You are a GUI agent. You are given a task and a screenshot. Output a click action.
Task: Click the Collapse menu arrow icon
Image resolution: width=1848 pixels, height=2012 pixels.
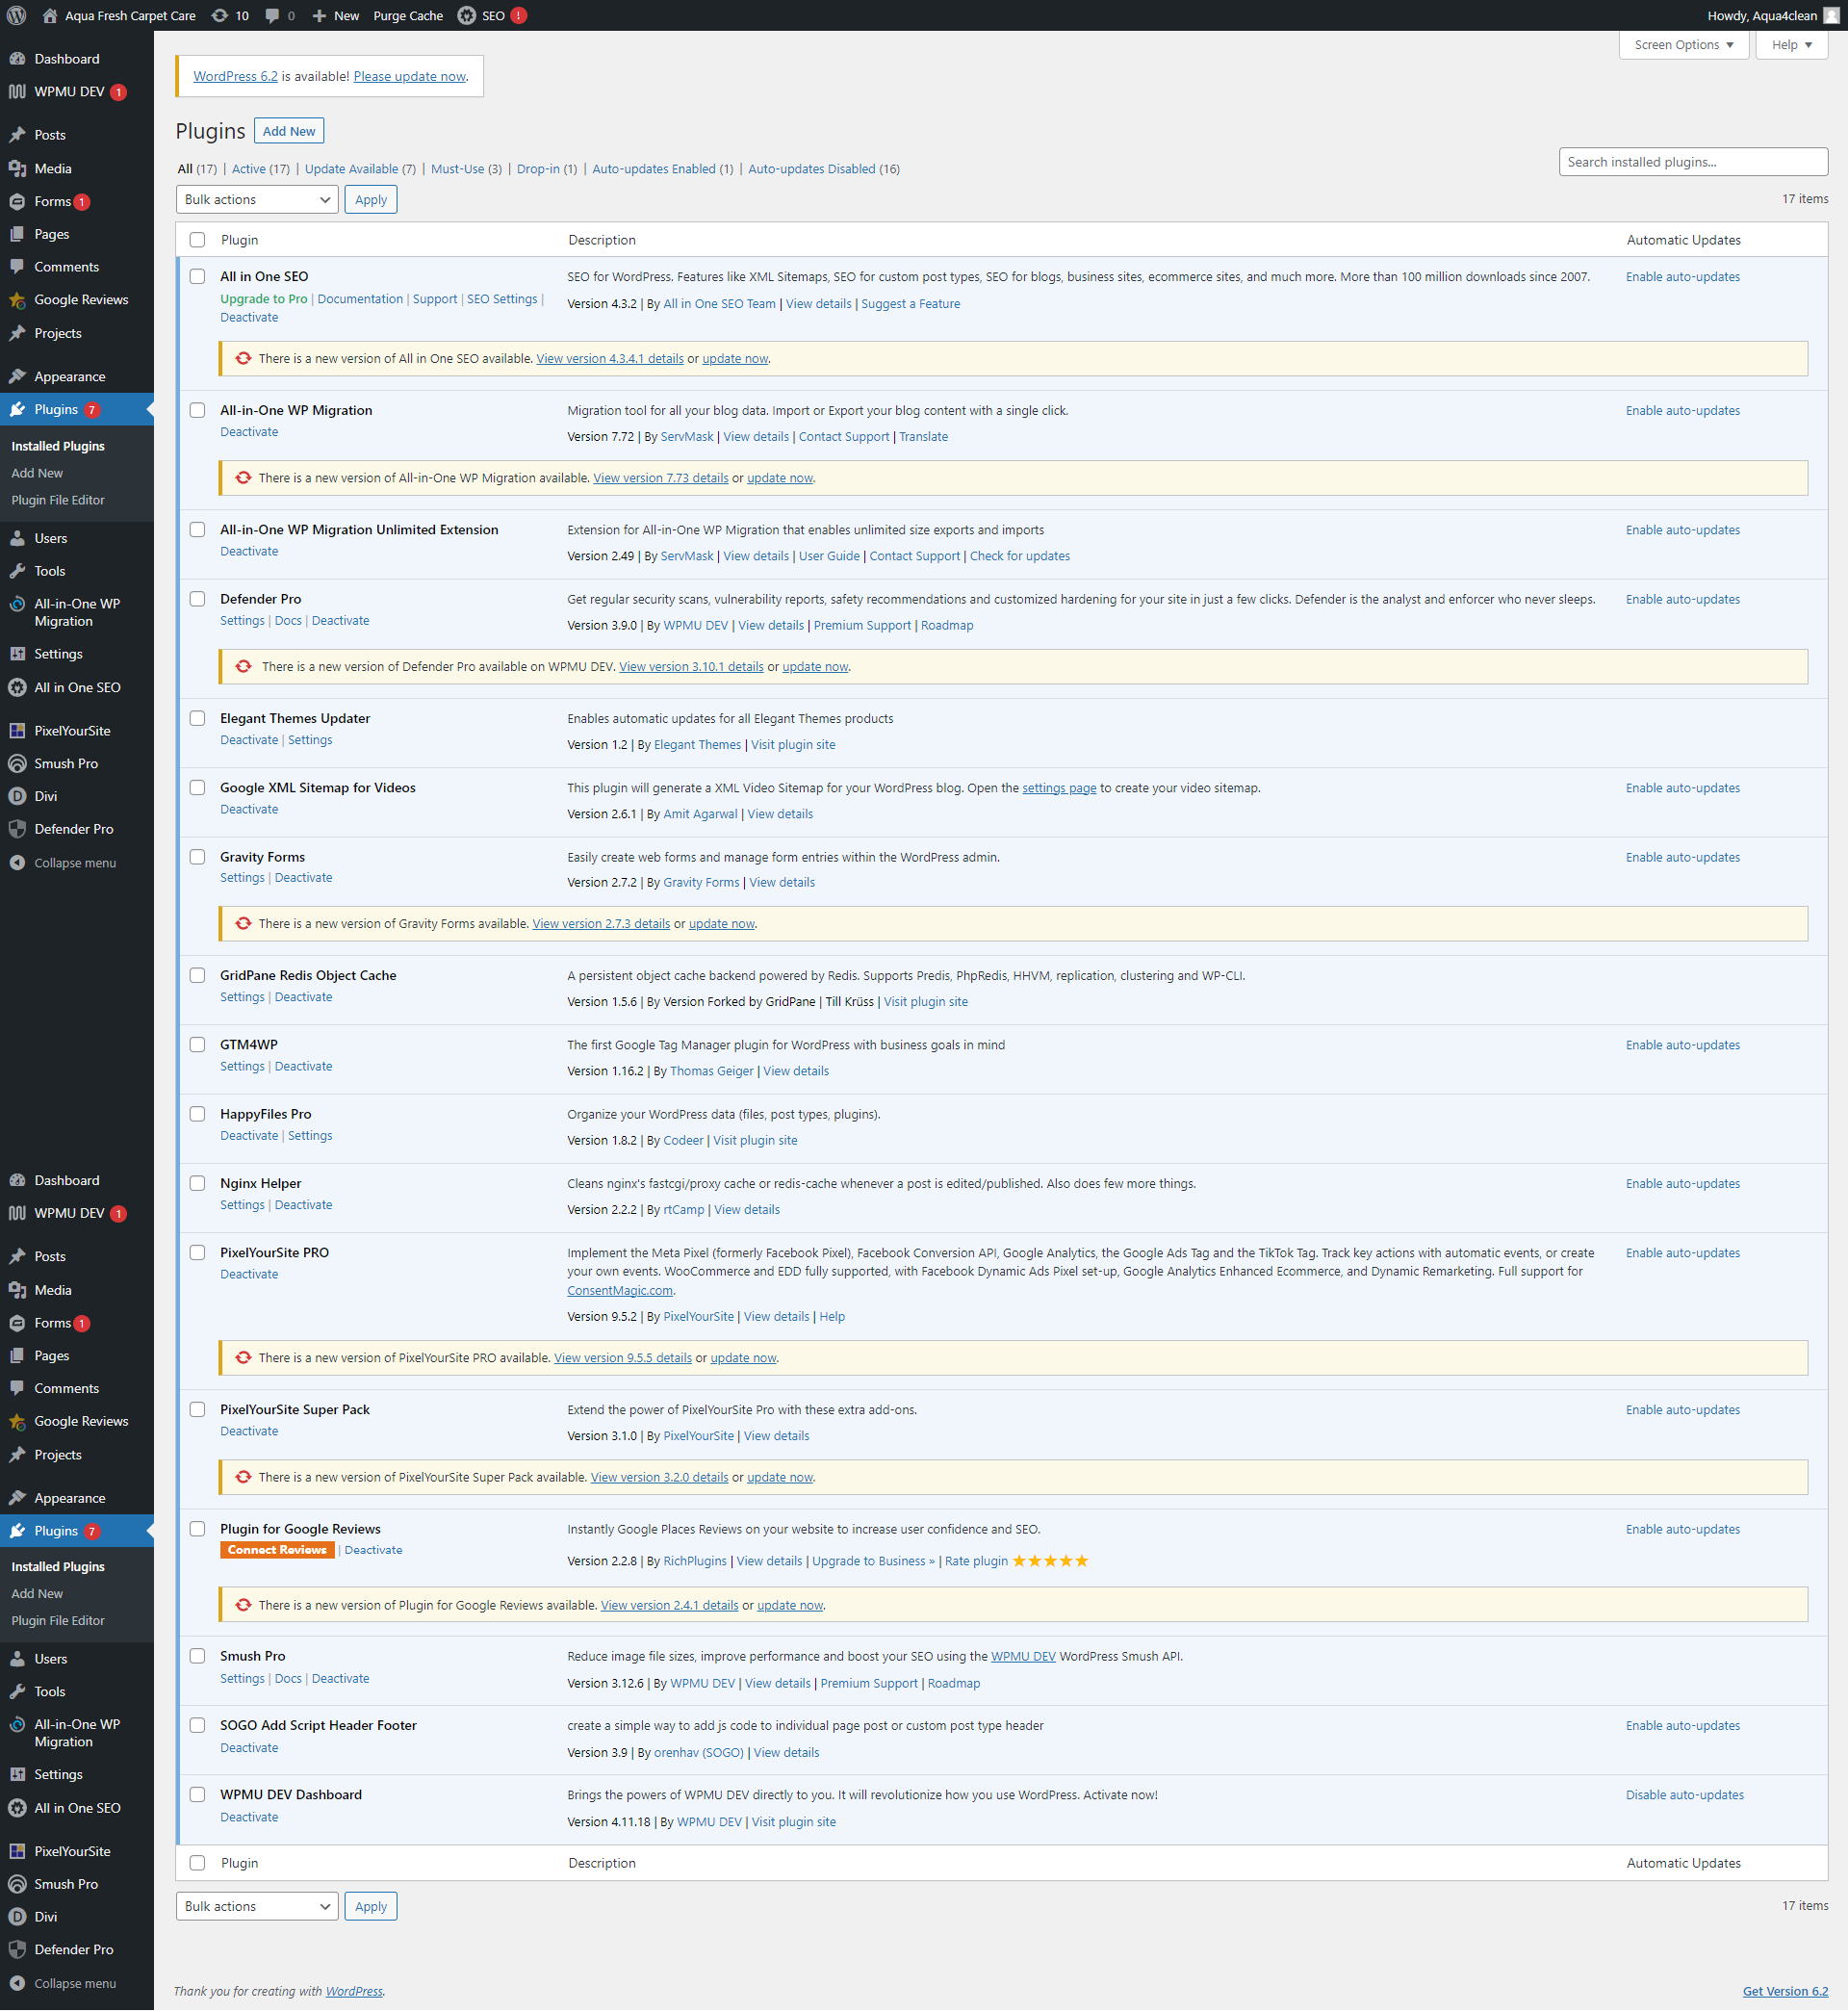pyautogui.click(x=17, y=863)
